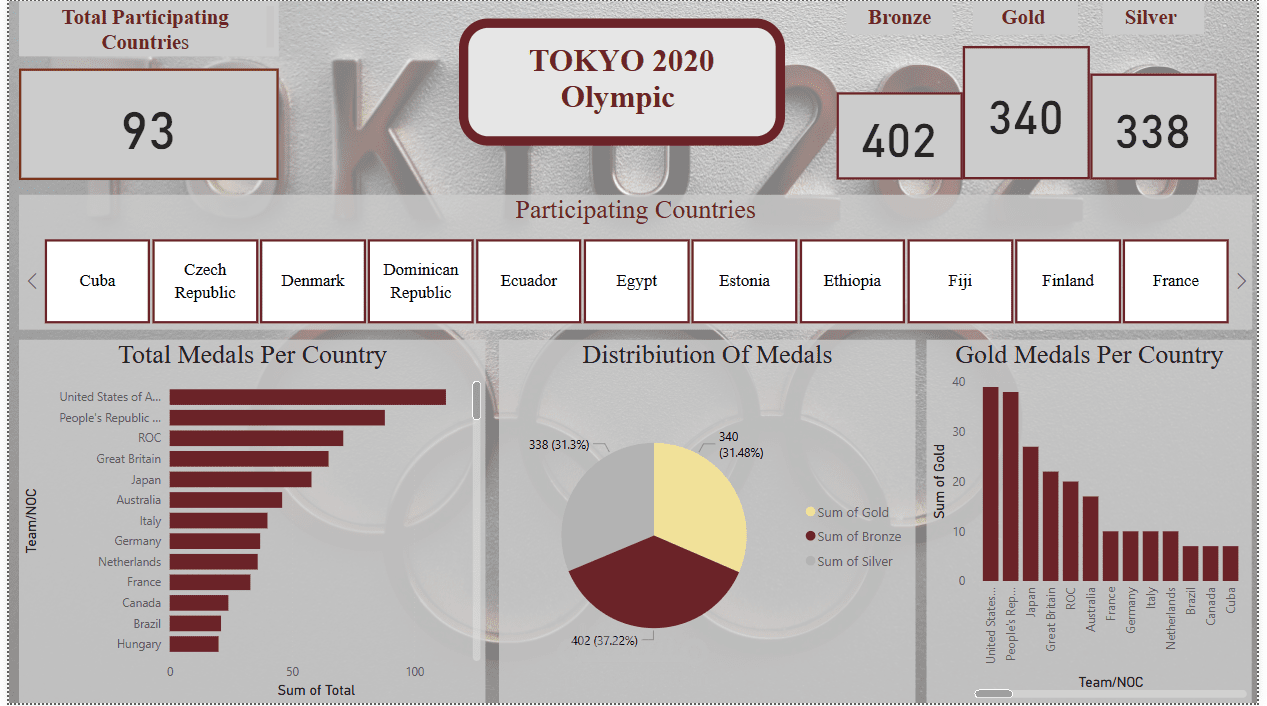
Task: Select the Fiji country filter button
Action: click(x=960, y=281)
